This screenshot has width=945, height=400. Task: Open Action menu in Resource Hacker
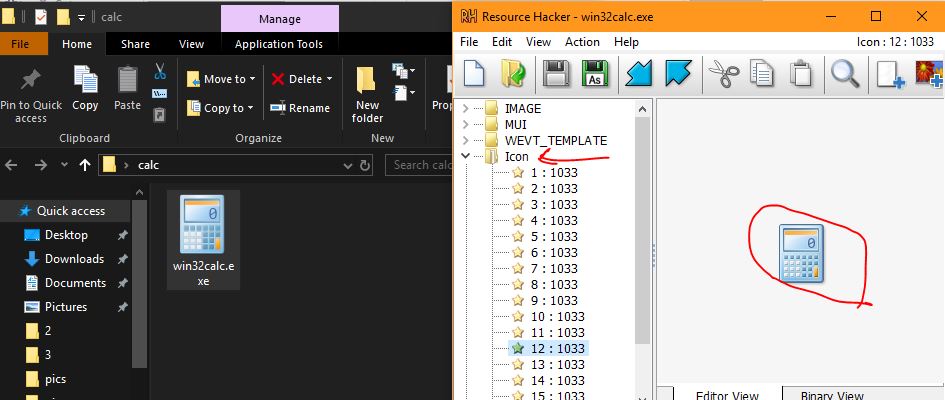(582, 42)
